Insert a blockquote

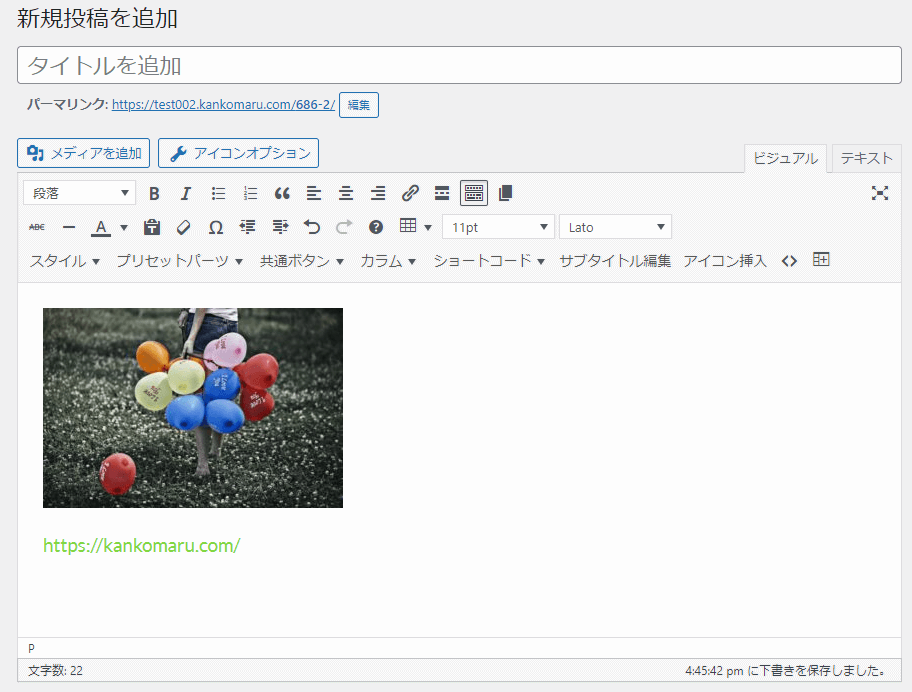[282, 193]
